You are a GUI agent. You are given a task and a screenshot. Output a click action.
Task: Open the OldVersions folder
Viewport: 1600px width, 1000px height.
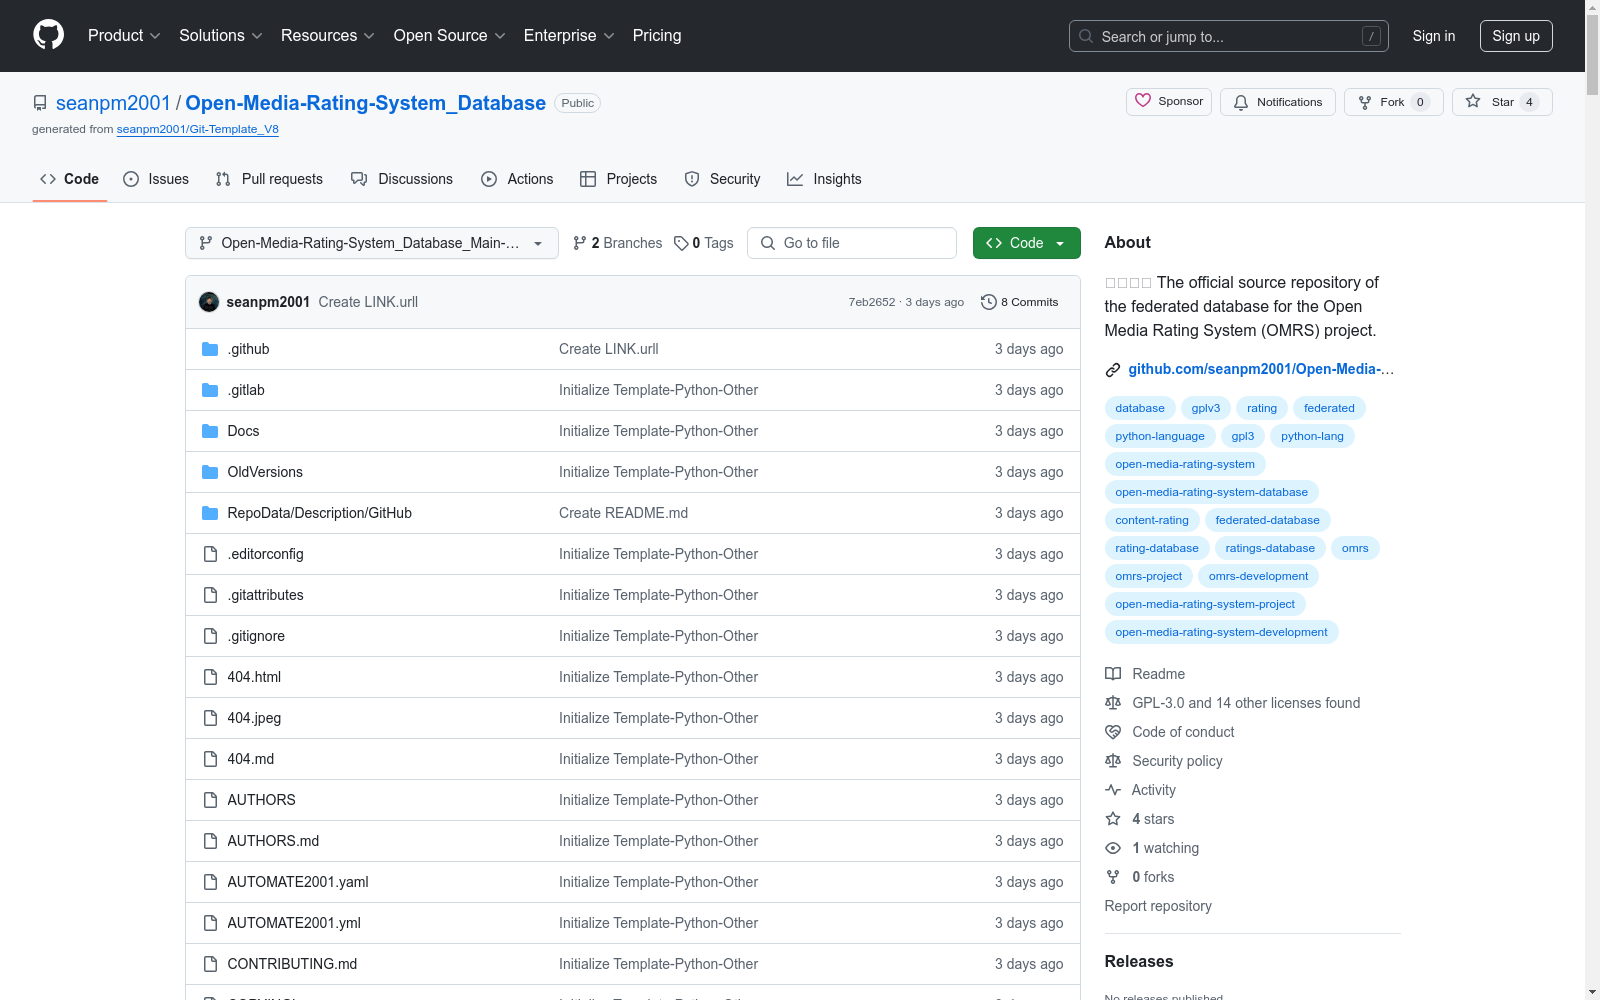click(265, 472)
